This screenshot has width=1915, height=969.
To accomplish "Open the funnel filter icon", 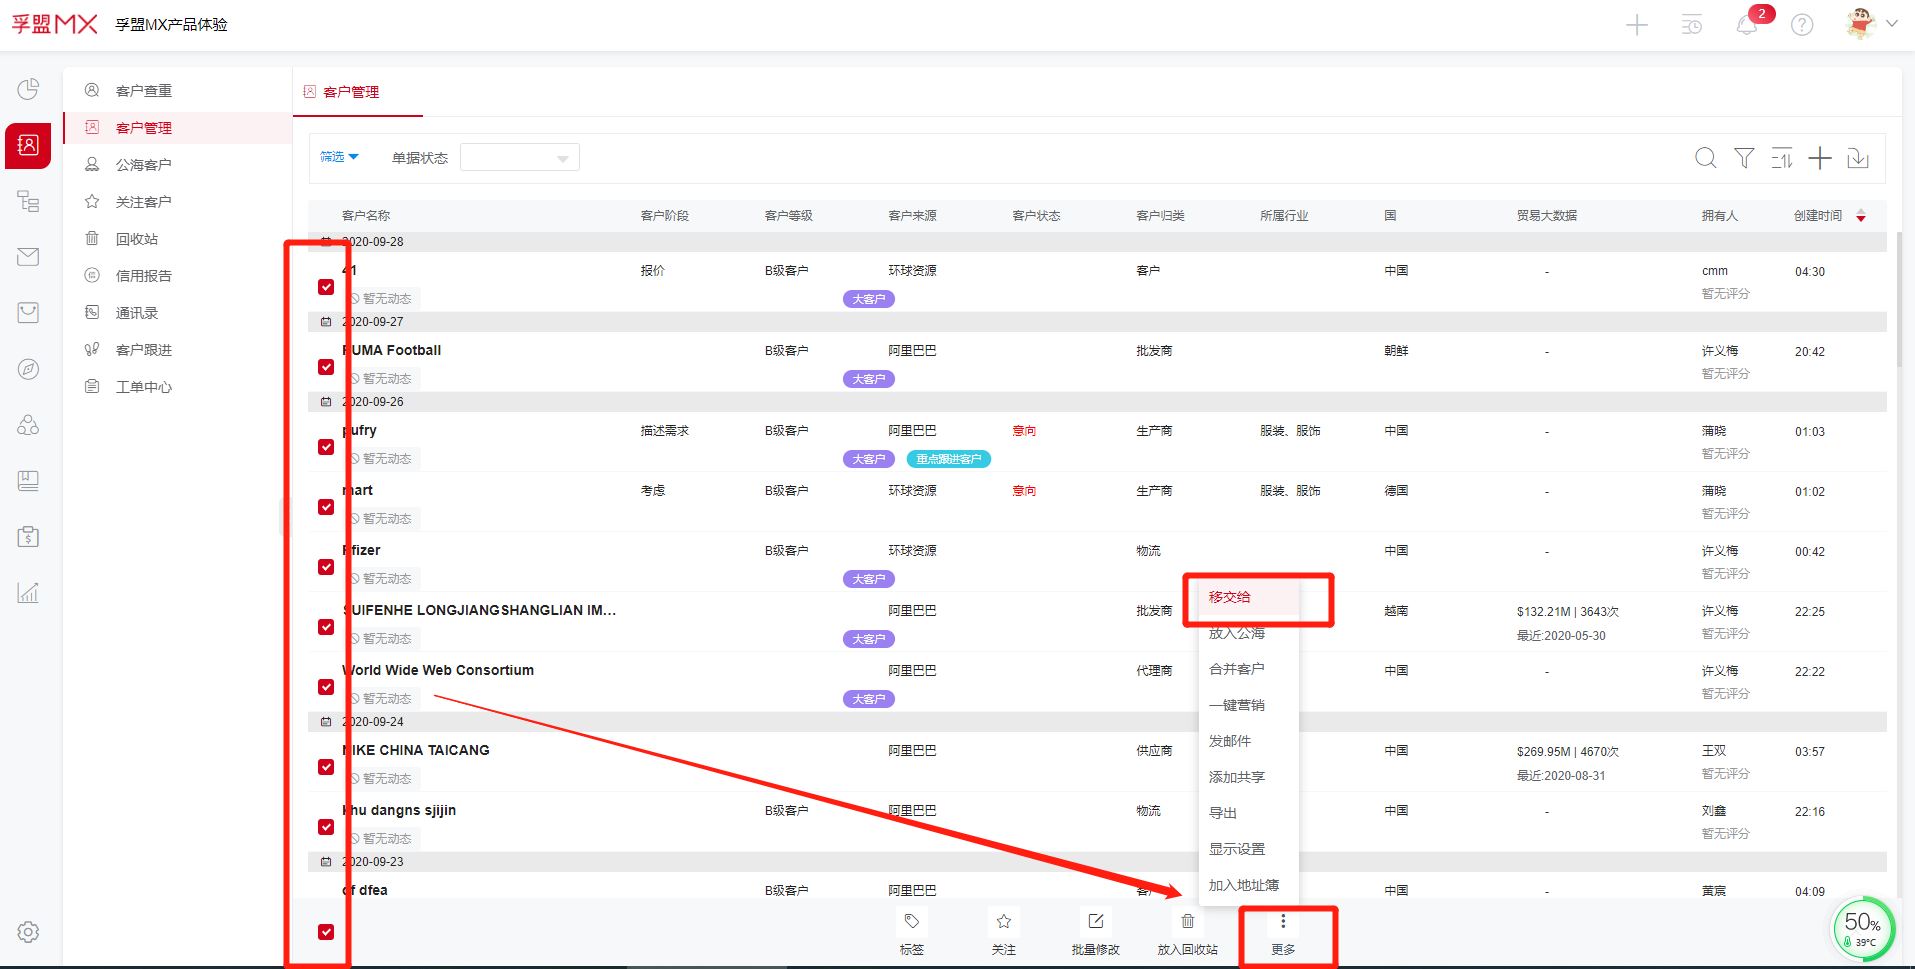I will (x=1744, y=158).
